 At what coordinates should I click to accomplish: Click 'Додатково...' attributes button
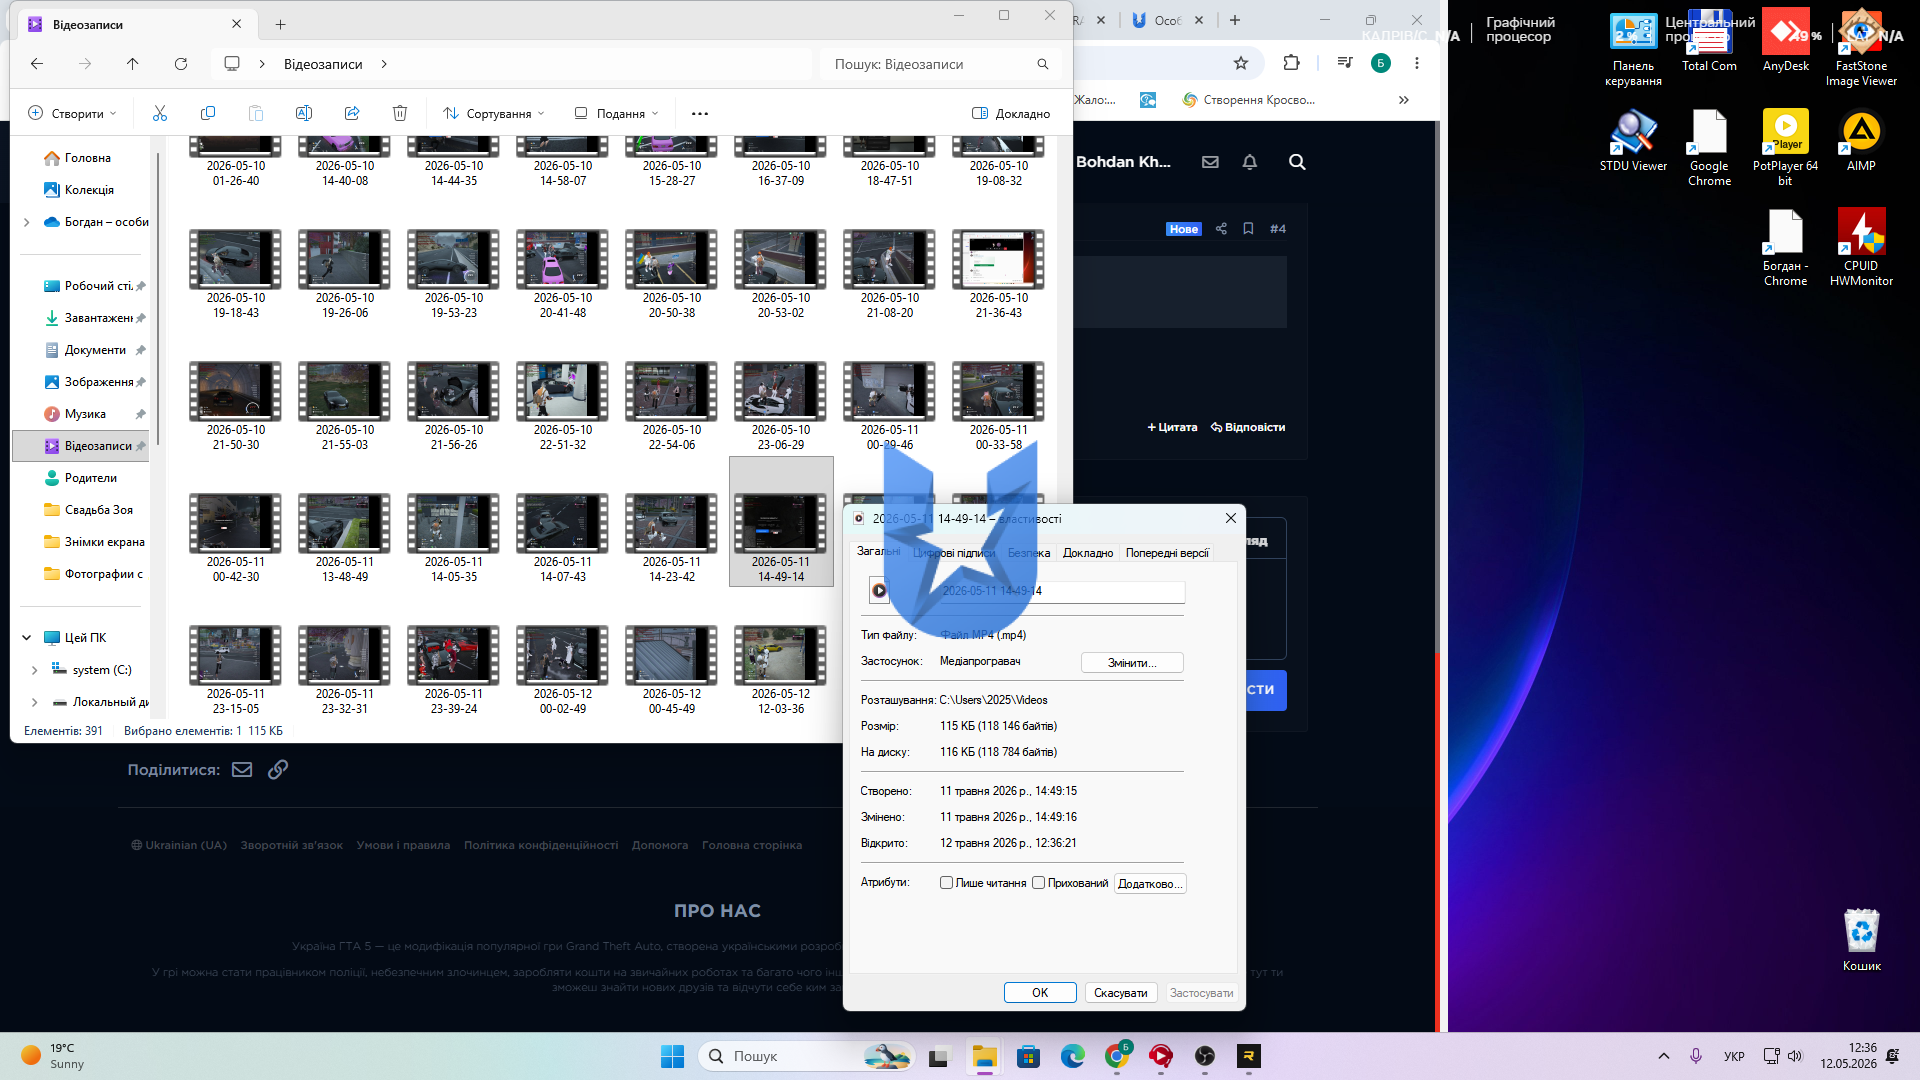1150,884
